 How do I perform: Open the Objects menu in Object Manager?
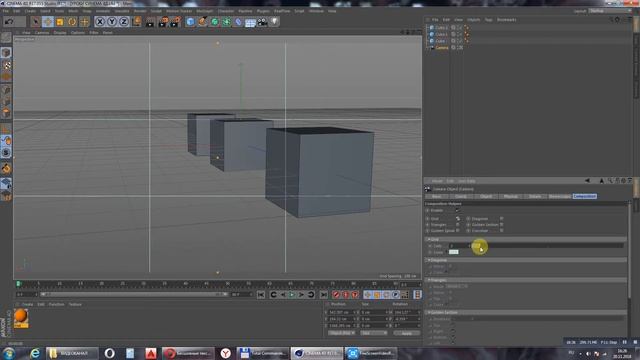(473, 20)
